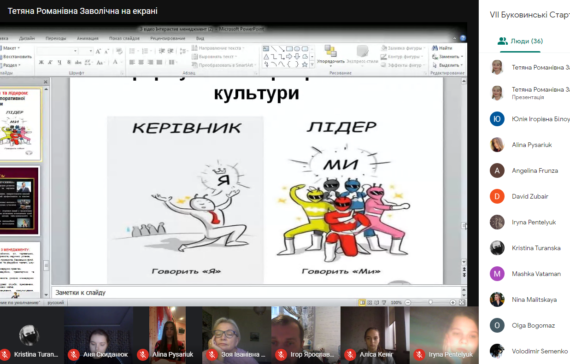Click the bold Ж formatting button

tap(41, 63)
